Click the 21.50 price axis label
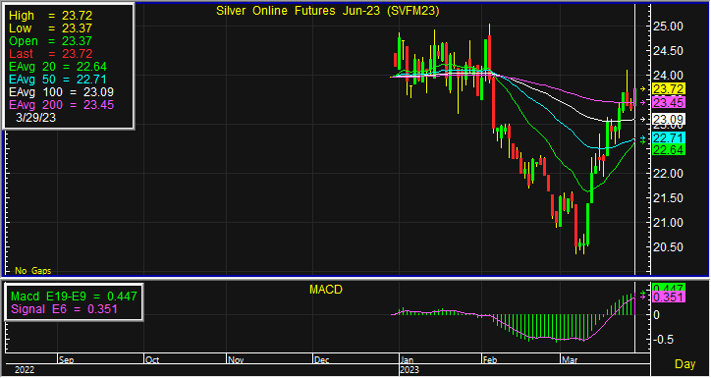Screen dimensions: 711x378 pyautogui.click(x=667, y=198)
